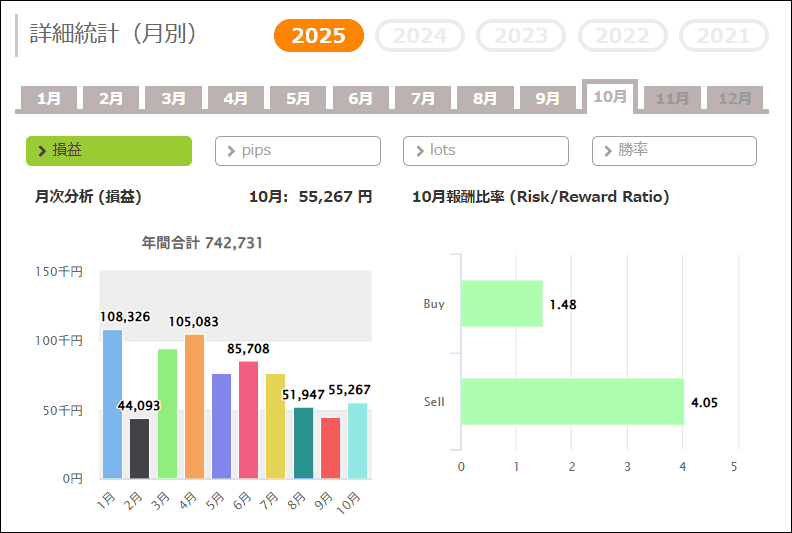Switch chart metric to pips

coord(297,151)
